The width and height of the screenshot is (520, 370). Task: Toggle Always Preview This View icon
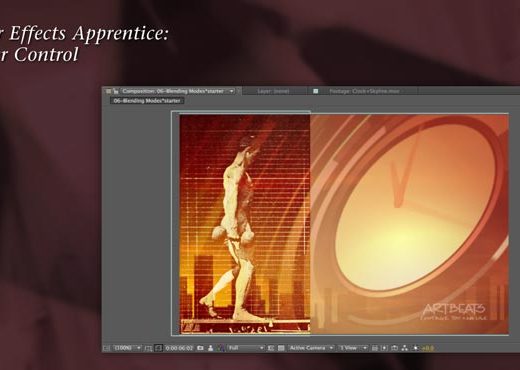(x=106, y=348)
